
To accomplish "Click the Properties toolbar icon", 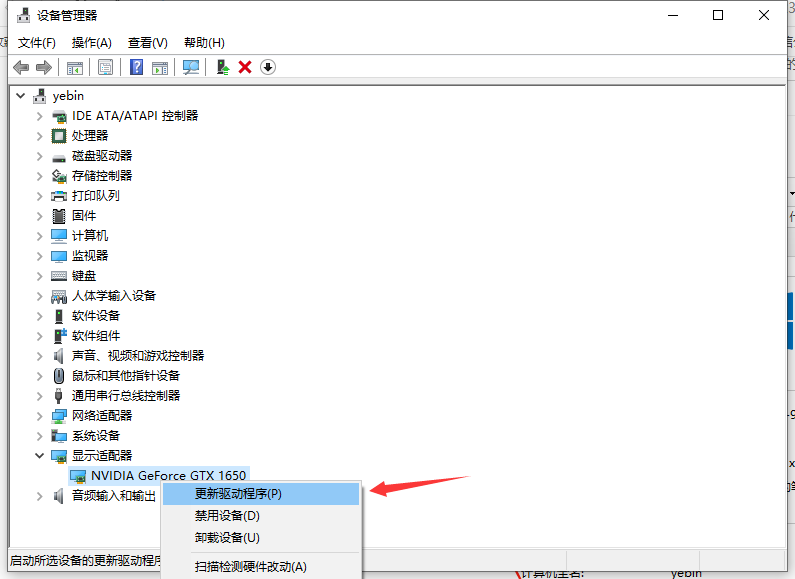I will coord(105,67).
